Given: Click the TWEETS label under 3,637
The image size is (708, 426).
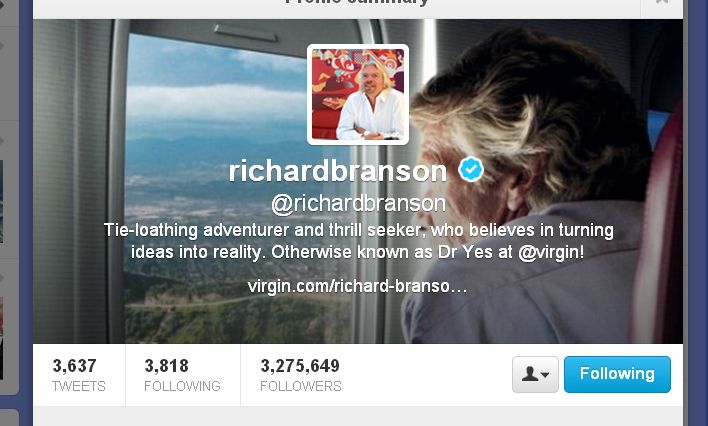Looking at the screenshot, I should [x=79, y=386].
